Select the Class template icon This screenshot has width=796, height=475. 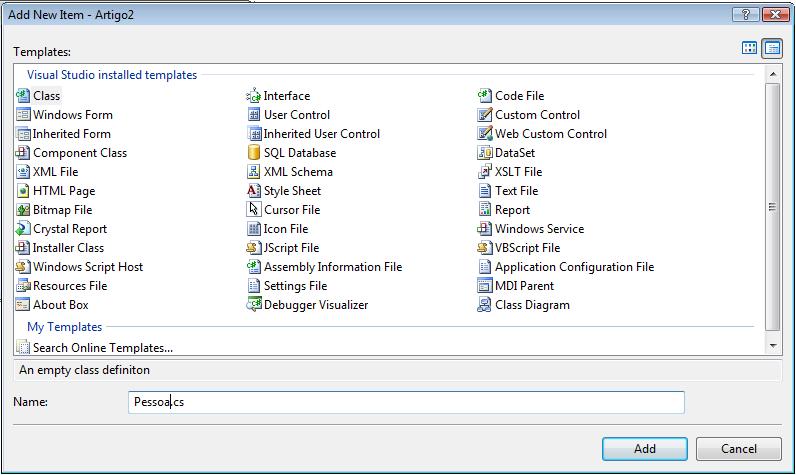(24, 96)
